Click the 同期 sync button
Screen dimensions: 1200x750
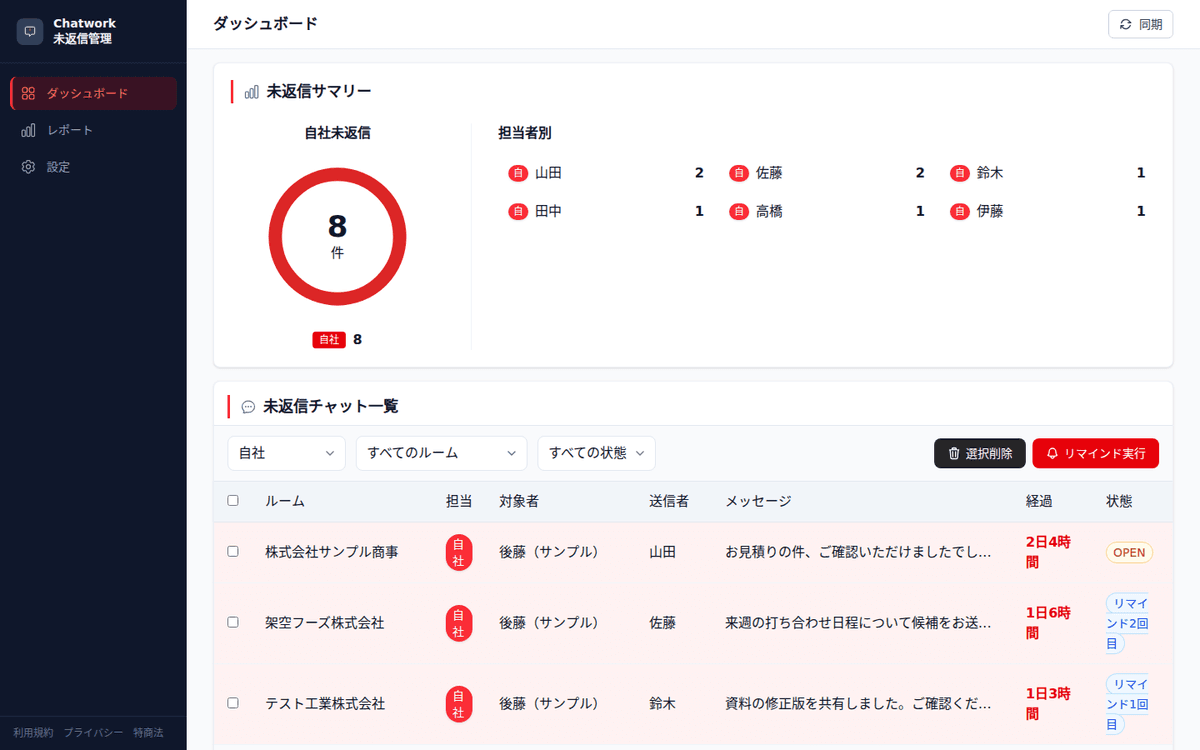(x=1141, y=24)
